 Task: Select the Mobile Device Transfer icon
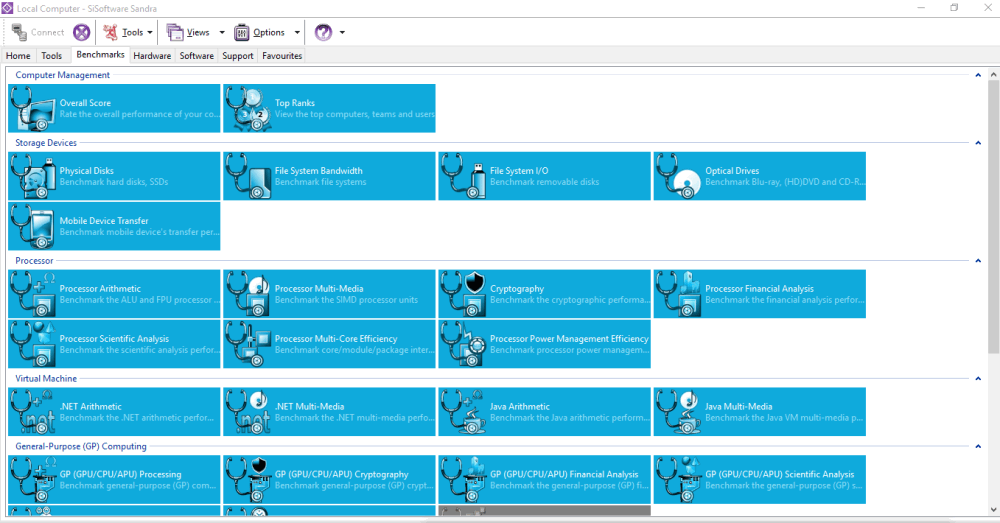coord(33,226)
